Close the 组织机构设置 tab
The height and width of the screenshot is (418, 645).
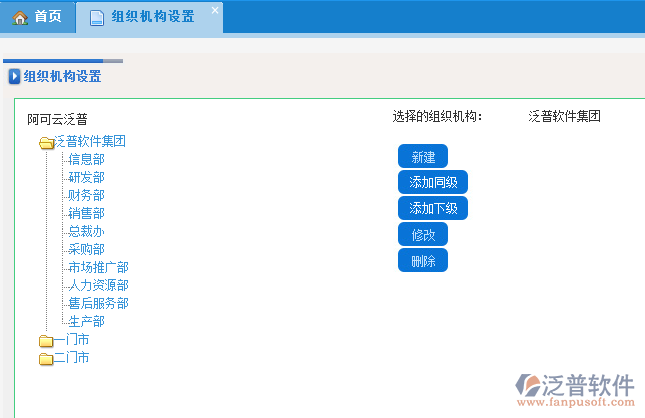(214, 10)
